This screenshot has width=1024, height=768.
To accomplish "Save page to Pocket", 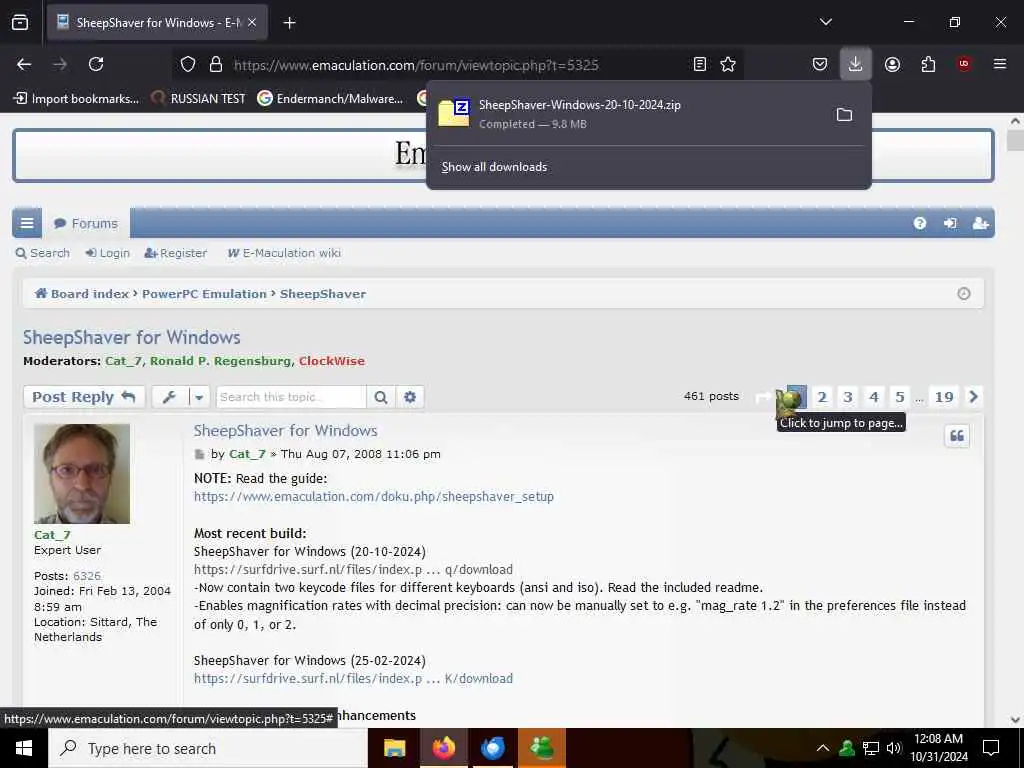I will (x=820, y=64).
